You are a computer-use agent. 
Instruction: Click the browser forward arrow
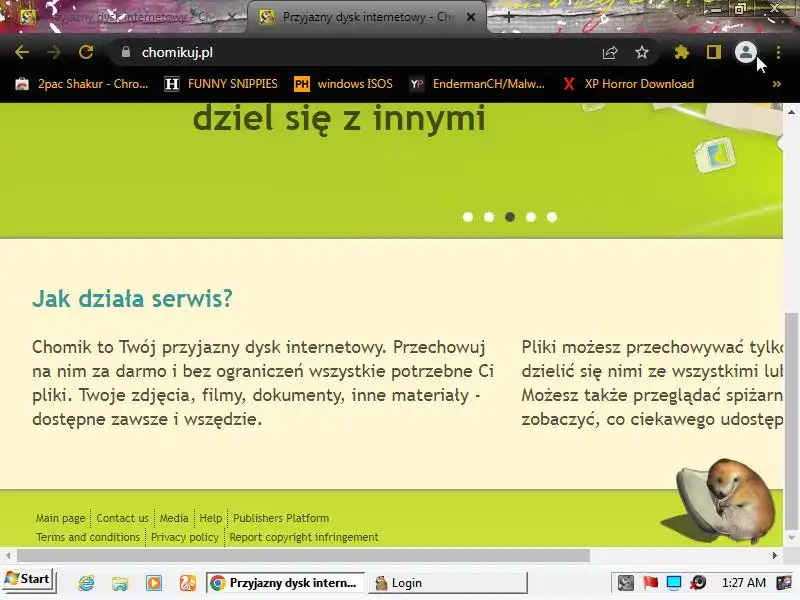54,52
